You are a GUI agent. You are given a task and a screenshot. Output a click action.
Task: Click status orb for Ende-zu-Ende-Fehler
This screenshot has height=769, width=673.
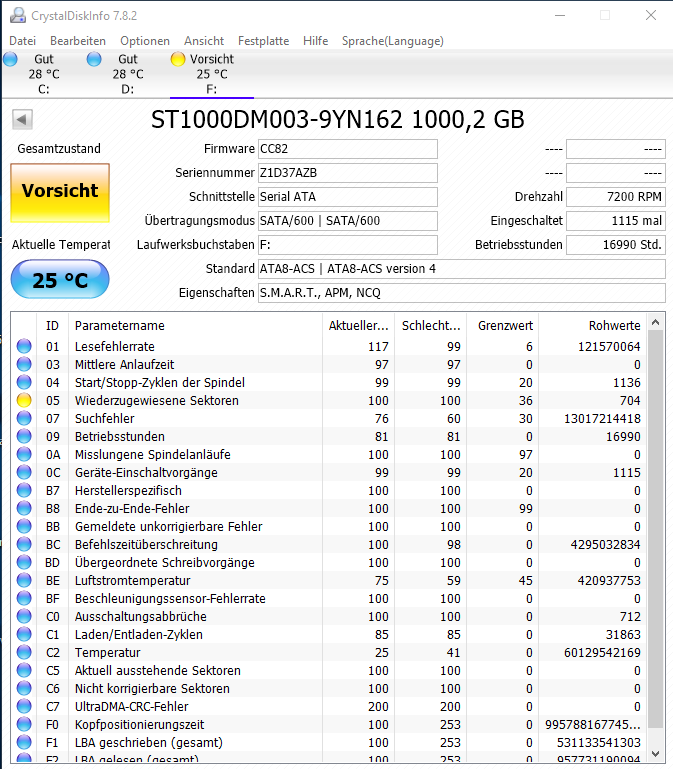[24, 508]
